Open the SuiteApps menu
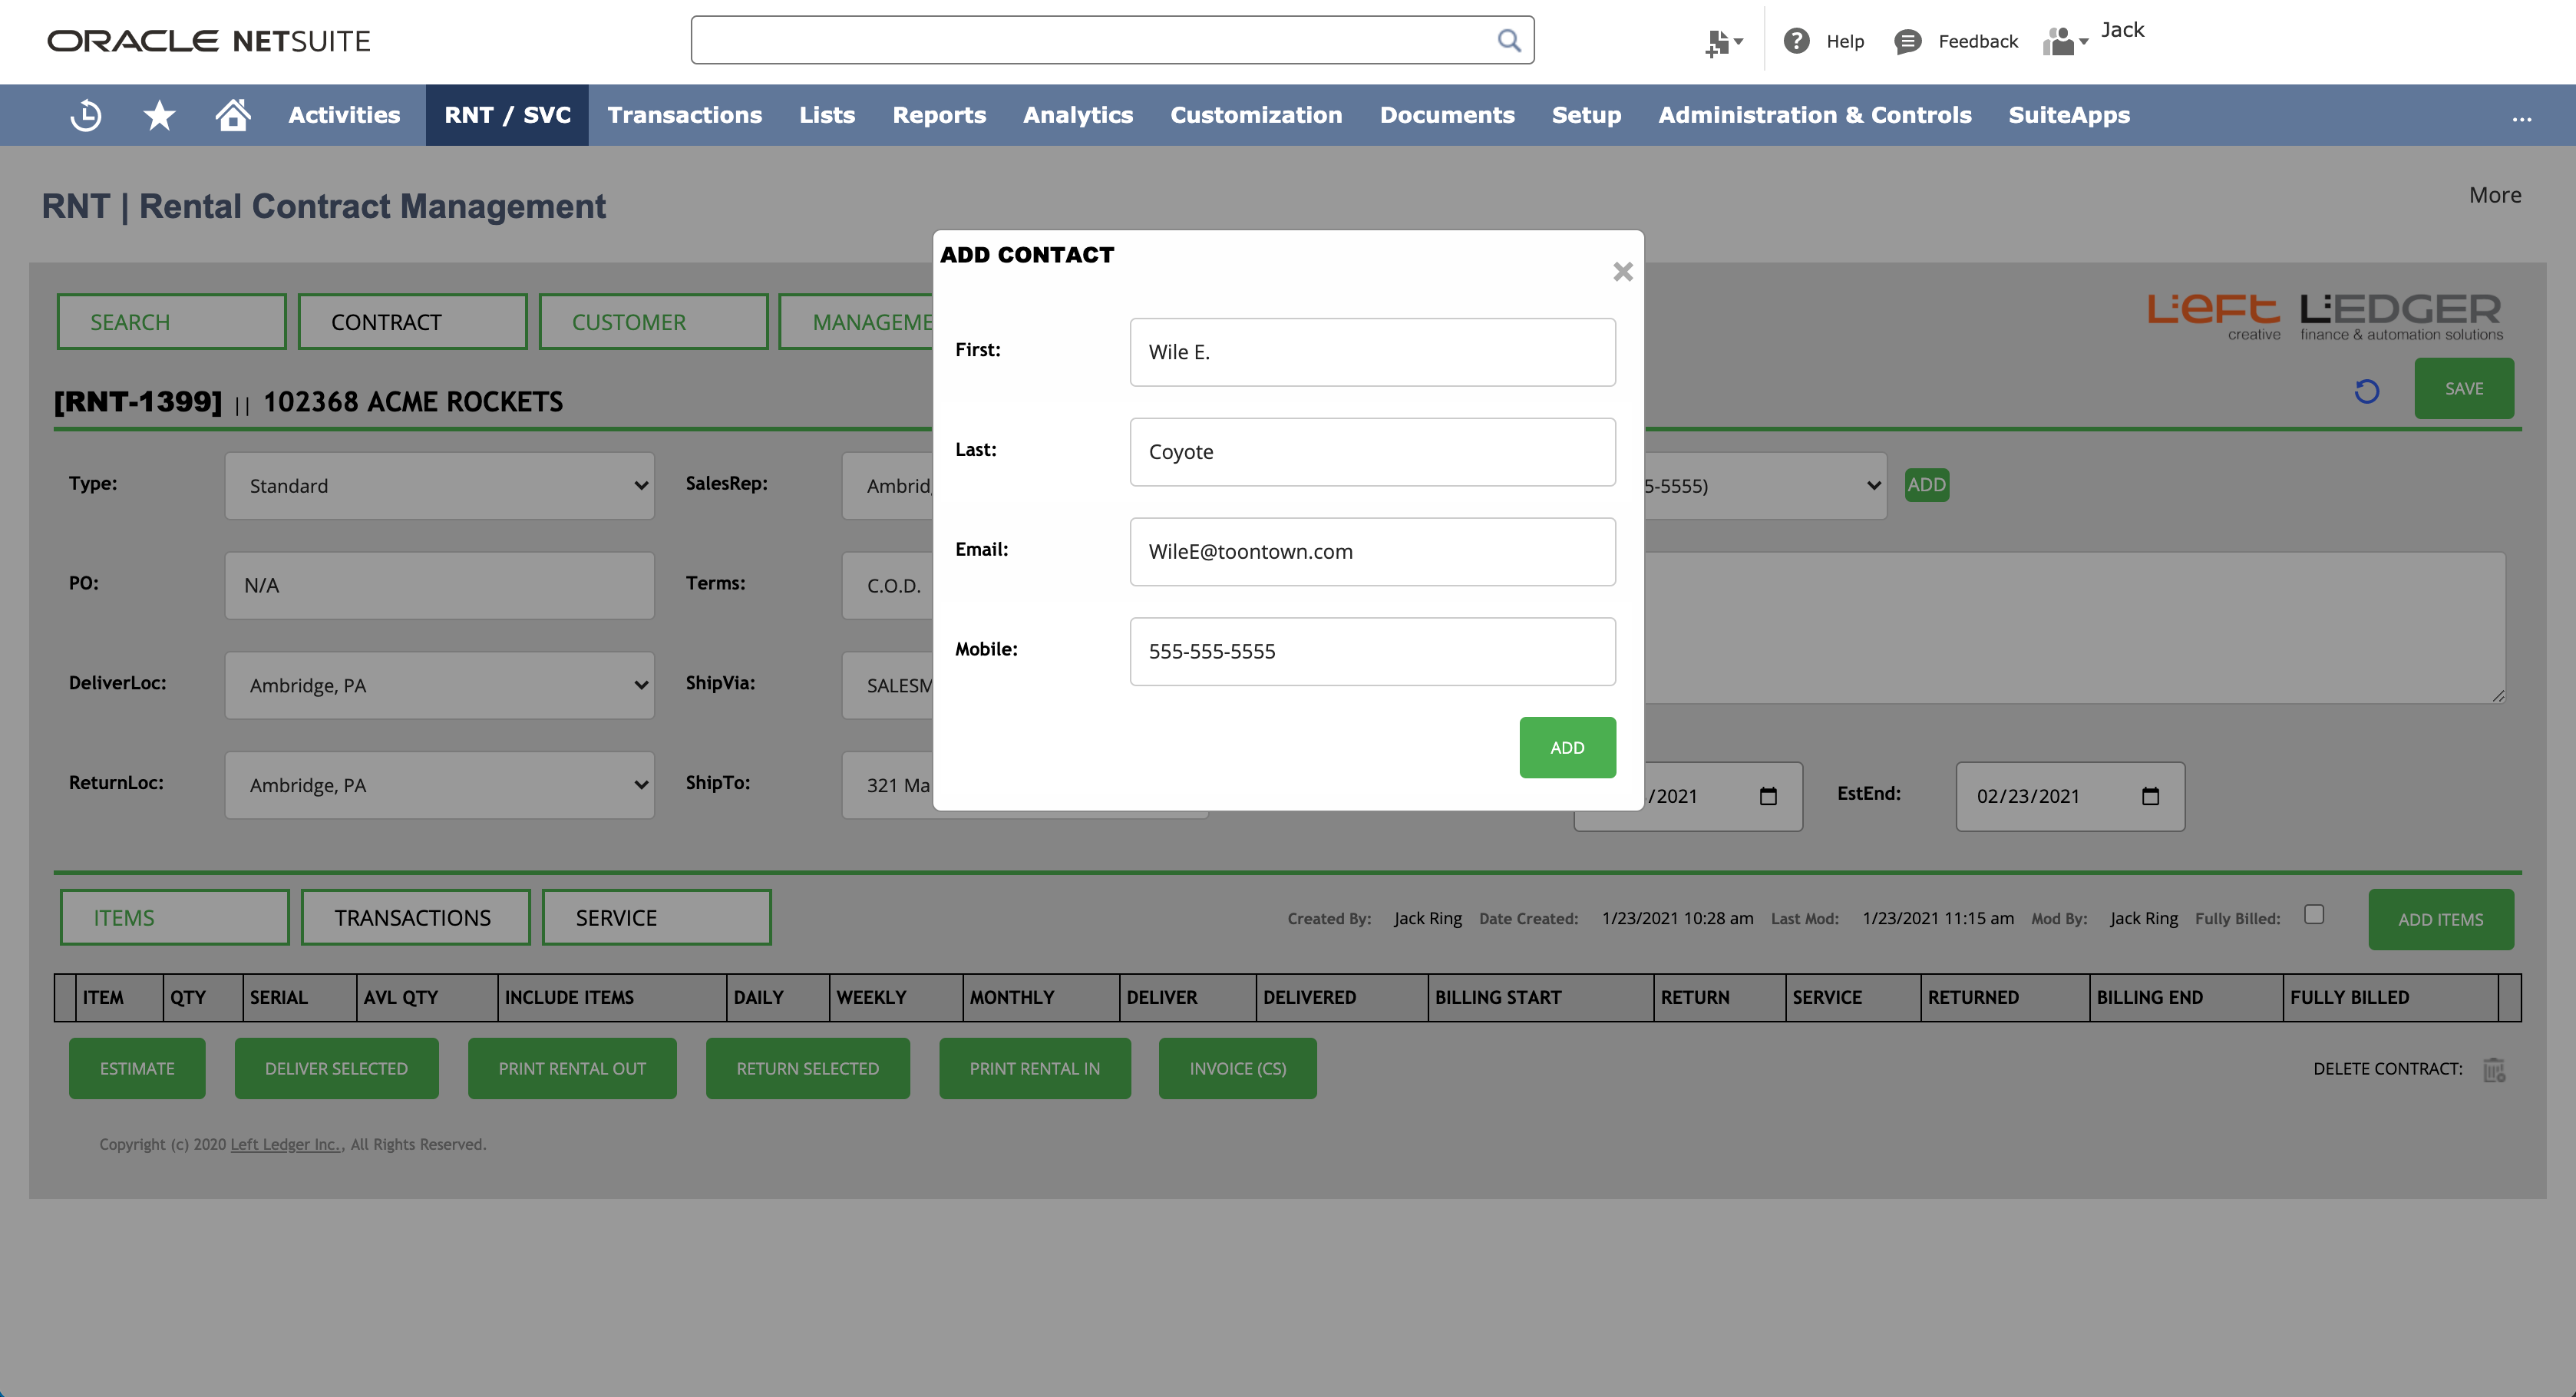This screenshot has width=2576, height=1397. [2069, 115]
